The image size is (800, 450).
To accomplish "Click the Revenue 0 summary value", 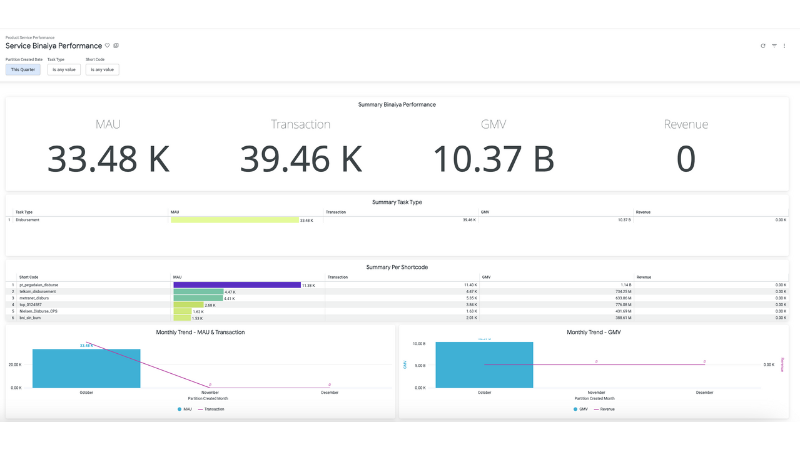I will pos(686,159).
